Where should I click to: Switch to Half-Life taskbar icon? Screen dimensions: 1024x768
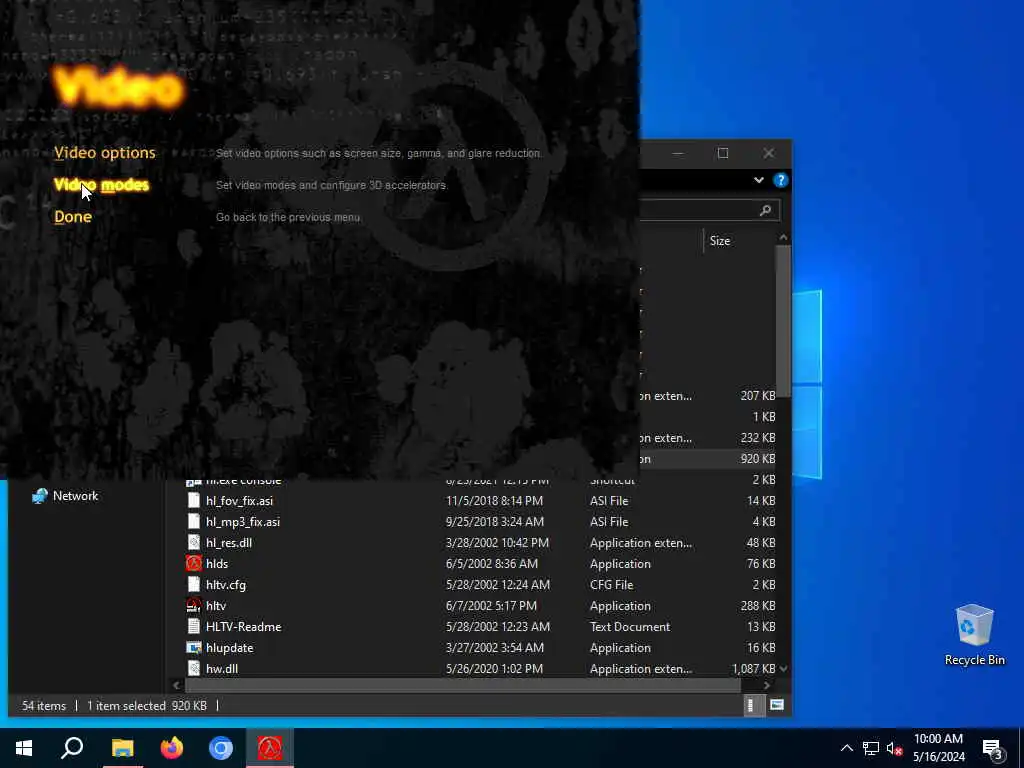(x=270, y=748)
